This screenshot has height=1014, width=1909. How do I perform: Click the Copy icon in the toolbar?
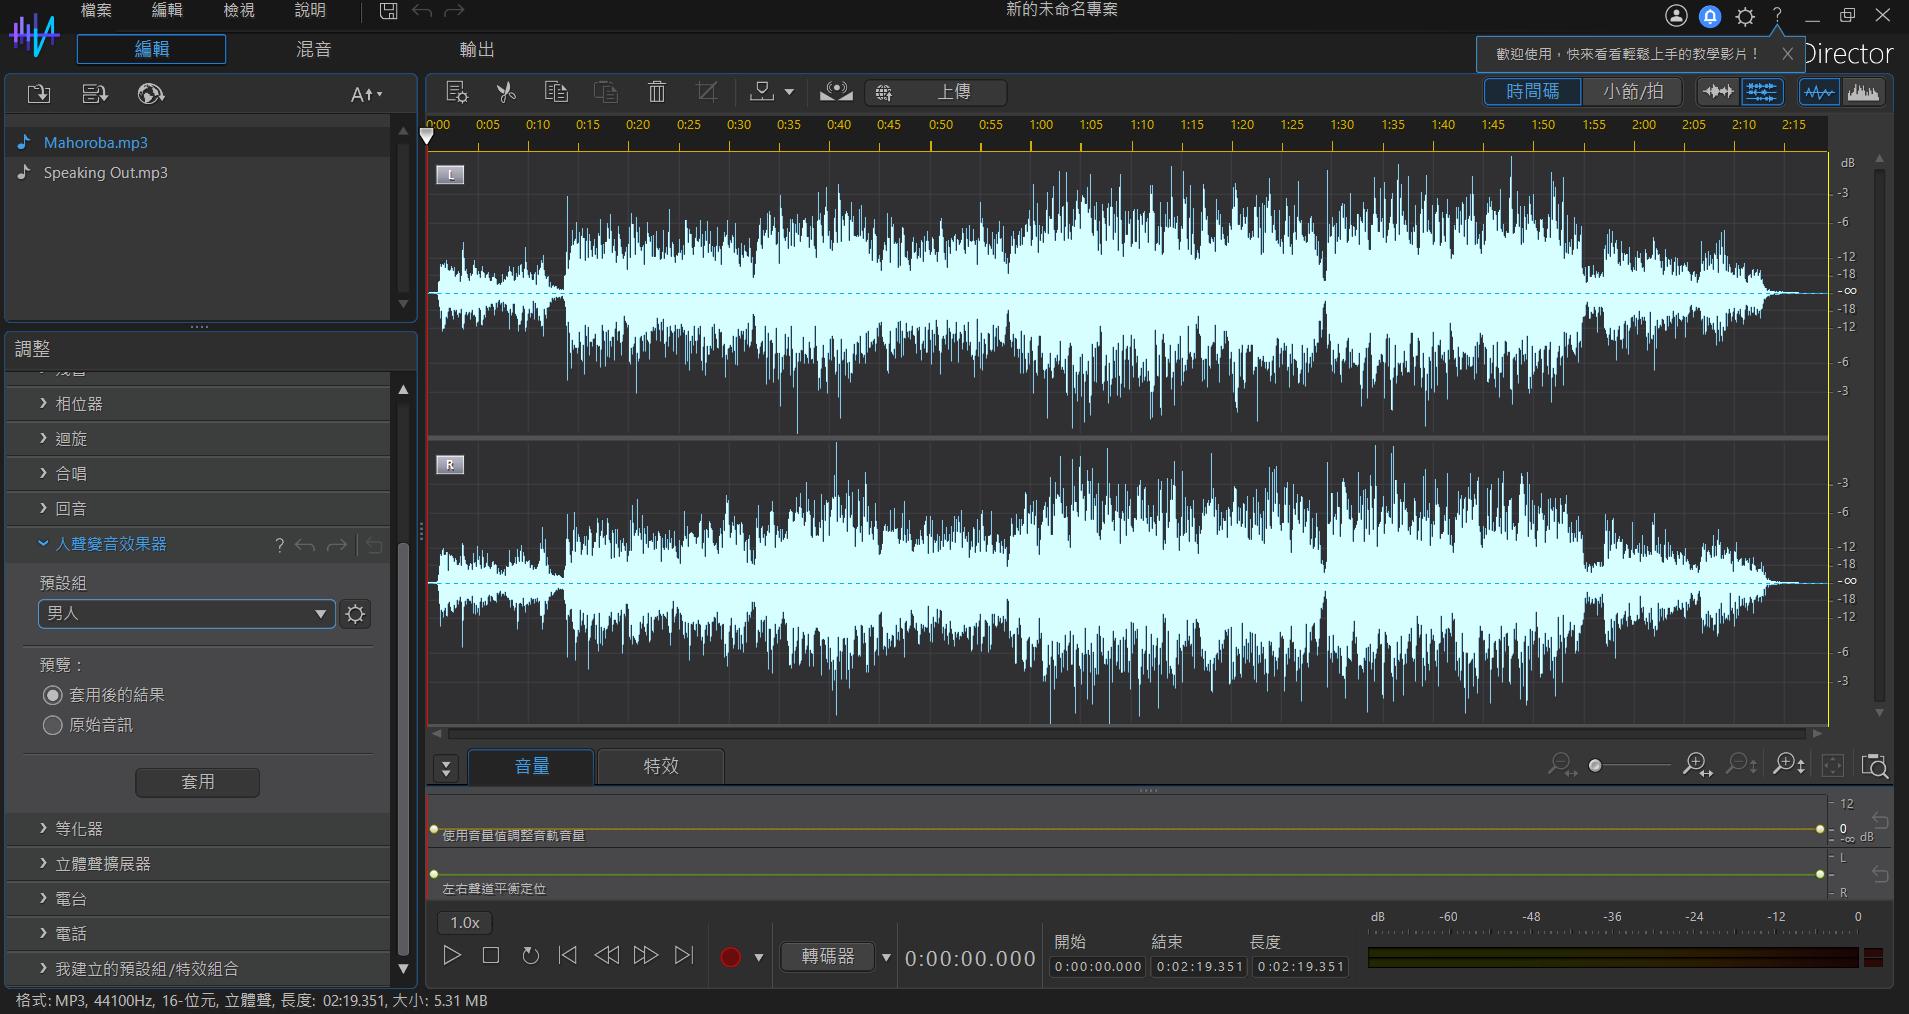[555, 92]
